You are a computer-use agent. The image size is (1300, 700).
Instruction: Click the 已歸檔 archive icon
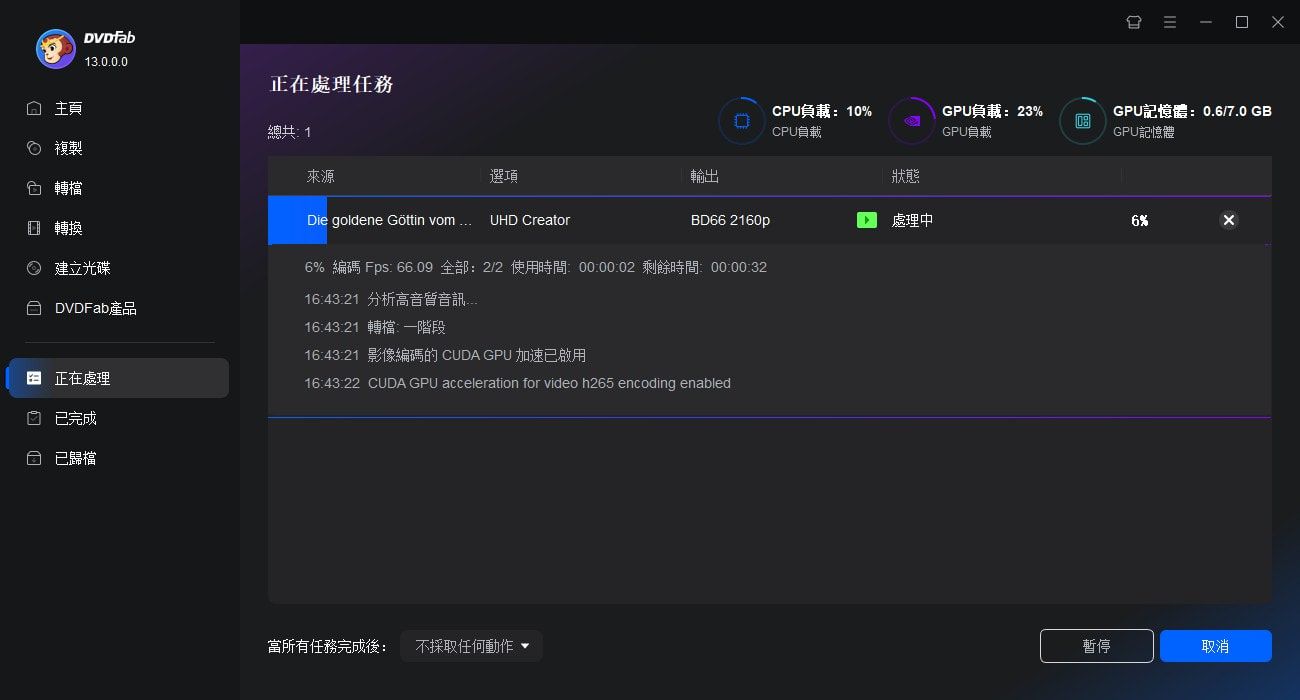click(x=34, y=458)
